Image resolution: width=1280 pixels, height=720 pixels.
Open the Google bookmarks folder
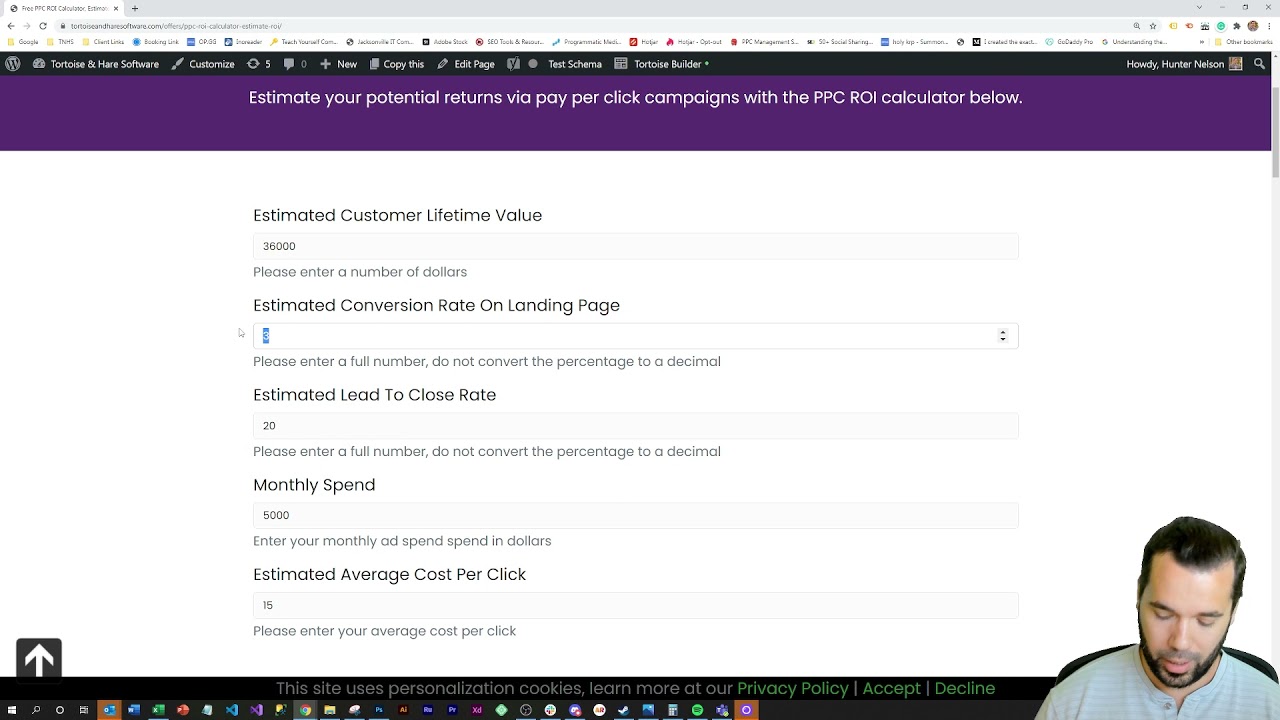23,42
